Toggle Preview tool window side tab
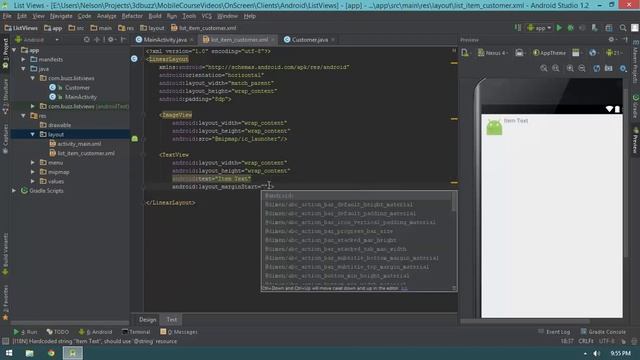640x360 pixels. pyautogui.click(x=636, y=141)
